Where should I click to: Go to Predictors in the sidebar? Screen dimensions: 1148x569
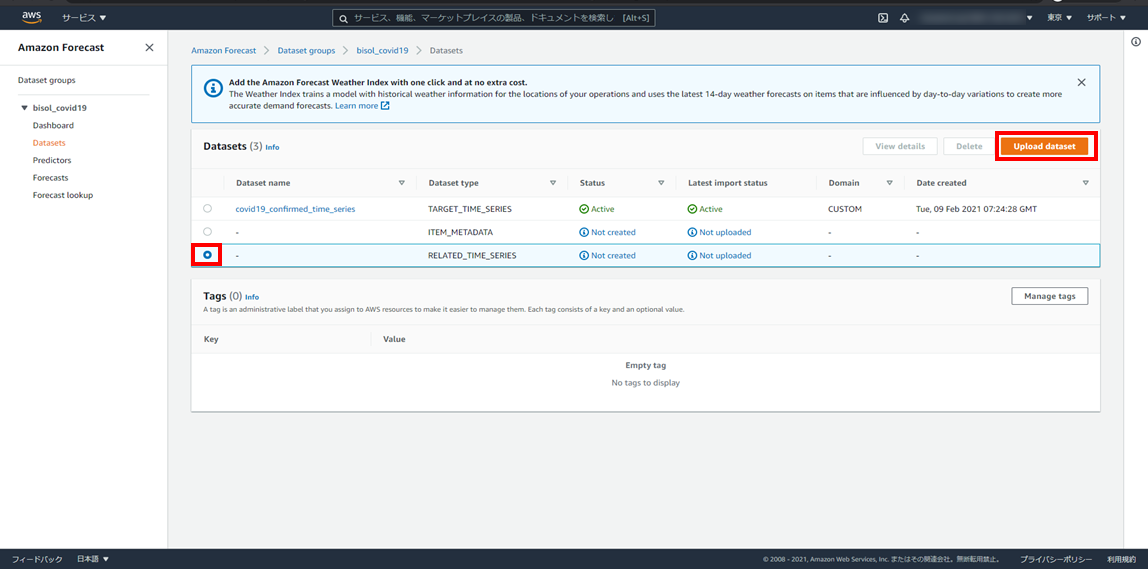pos(52,160)
